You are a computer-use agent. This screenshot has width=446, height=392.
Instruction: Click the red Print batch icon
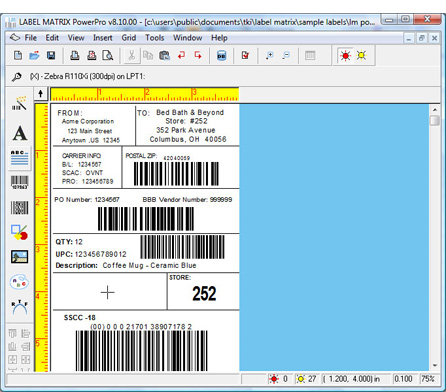pos(92,55)
